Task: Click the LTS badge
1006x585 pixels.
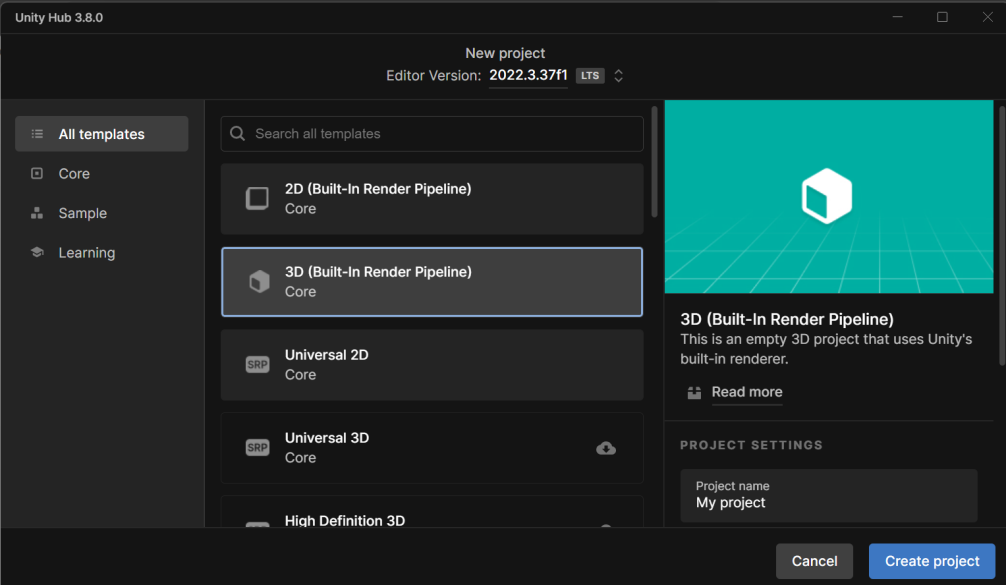Action: 590,76
